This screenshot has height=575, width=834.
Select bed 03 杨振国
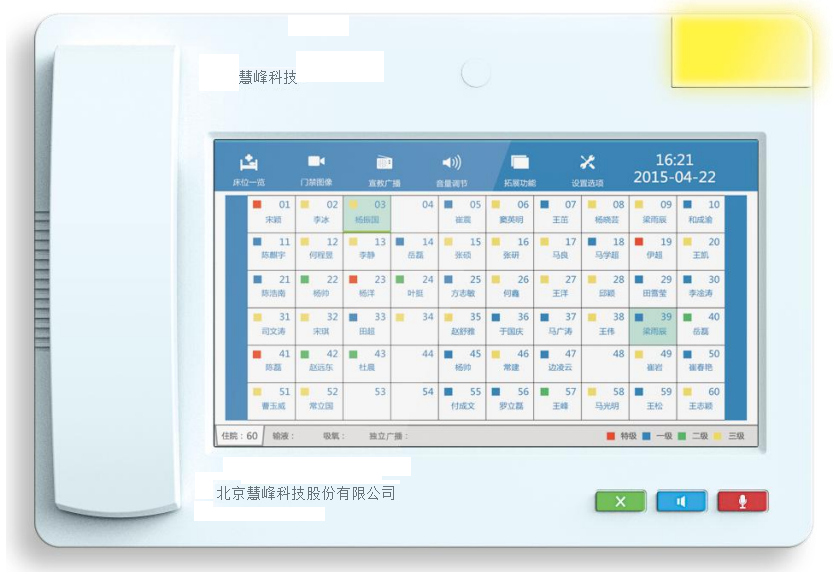point(366,213)
